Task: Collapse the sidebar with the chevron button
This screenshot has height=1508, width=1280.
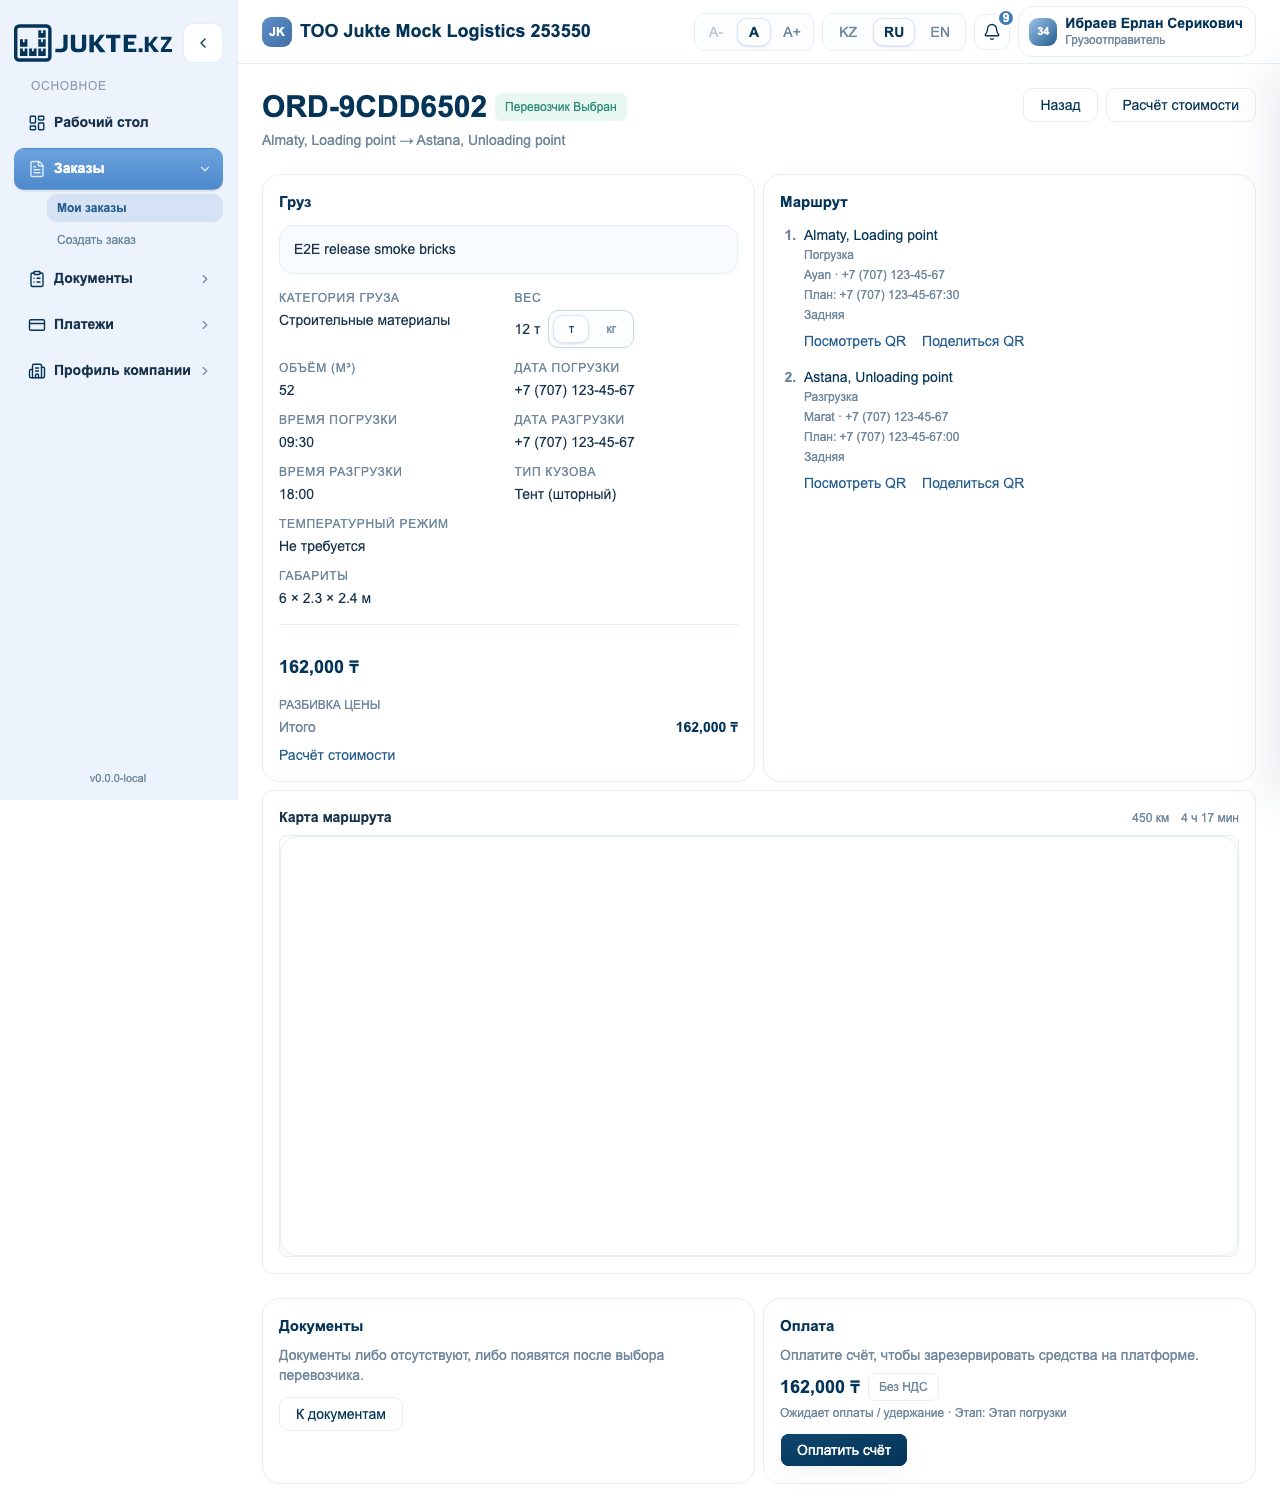Action: tap(203, 43)
